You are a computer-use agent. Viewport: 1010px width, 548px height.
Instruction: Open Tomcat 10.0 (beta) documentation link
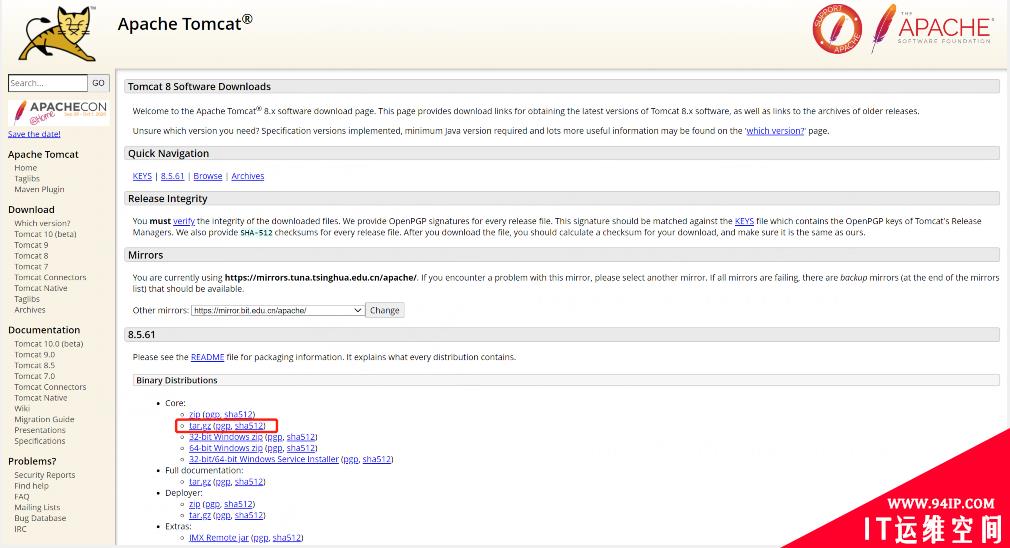[49, 343]
